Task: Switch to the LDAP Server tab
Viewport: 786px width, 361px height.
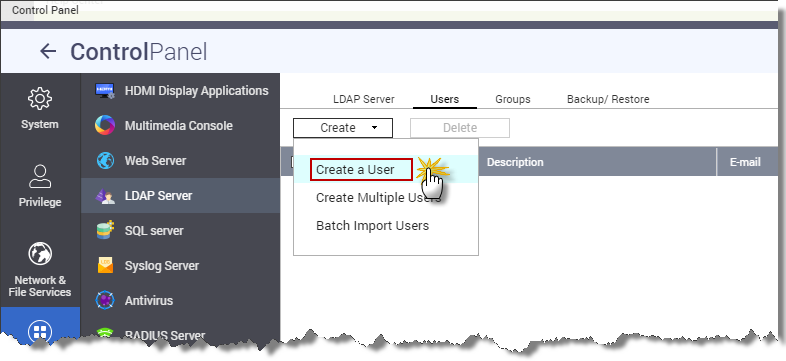Action: coord(363,99)
